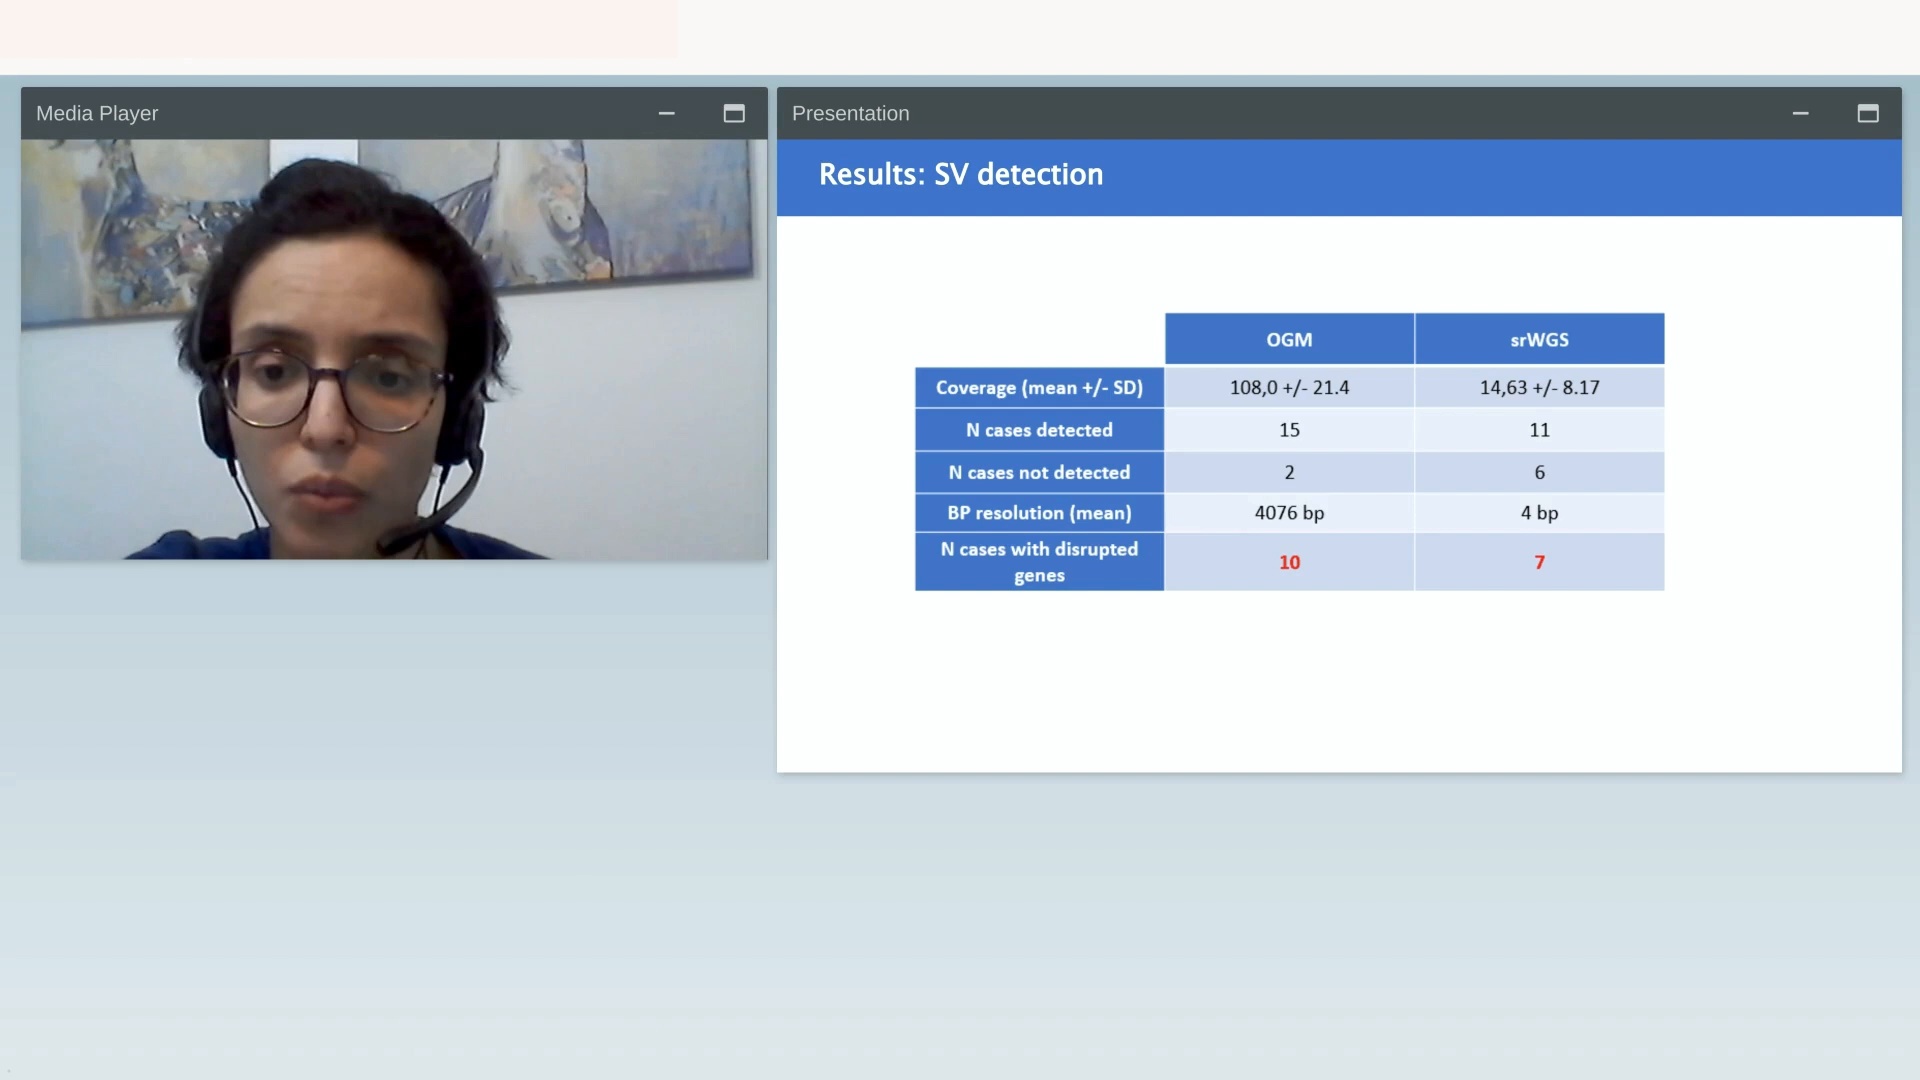Screen dimensions: 1920x1080
Task: Click the srWGS not detected value 6
Action: point(1539,472)
